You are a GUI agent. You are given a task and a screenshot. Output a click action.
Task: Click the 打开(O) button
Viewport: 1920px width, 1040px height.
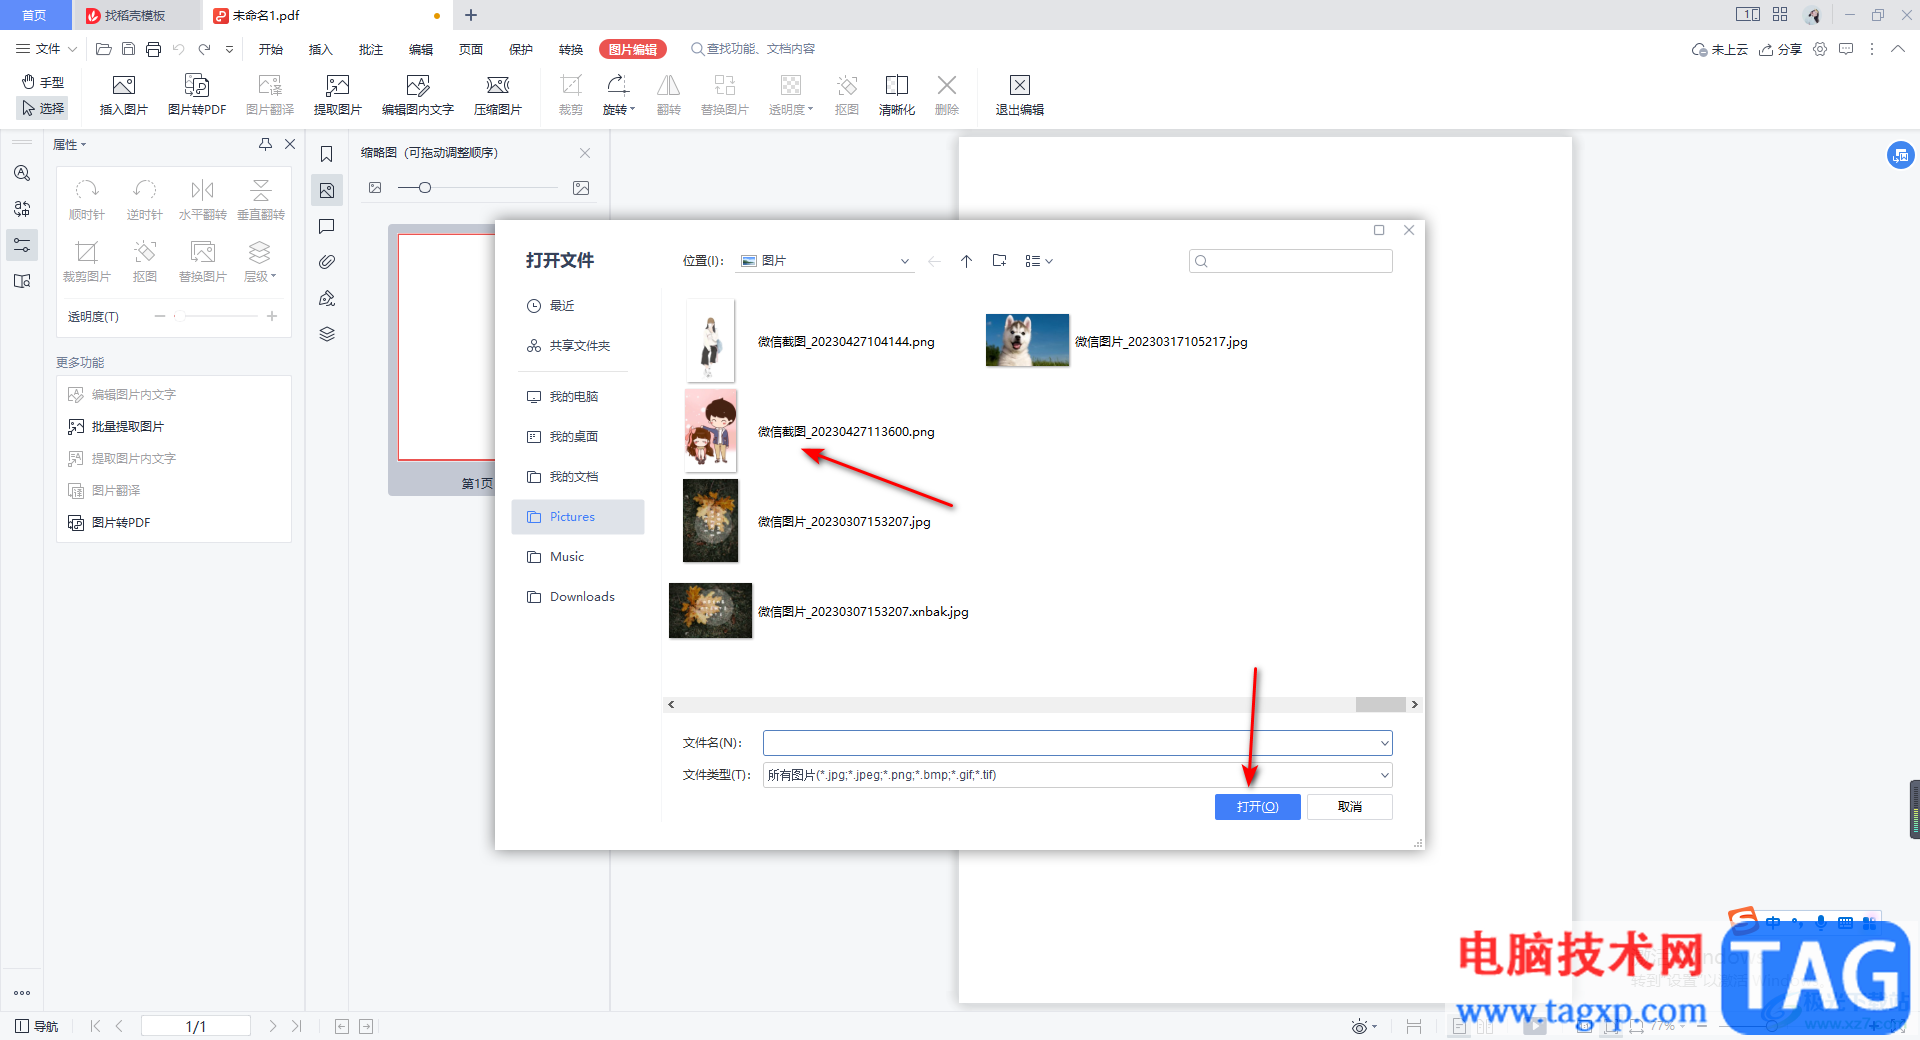click(1257, 807)
